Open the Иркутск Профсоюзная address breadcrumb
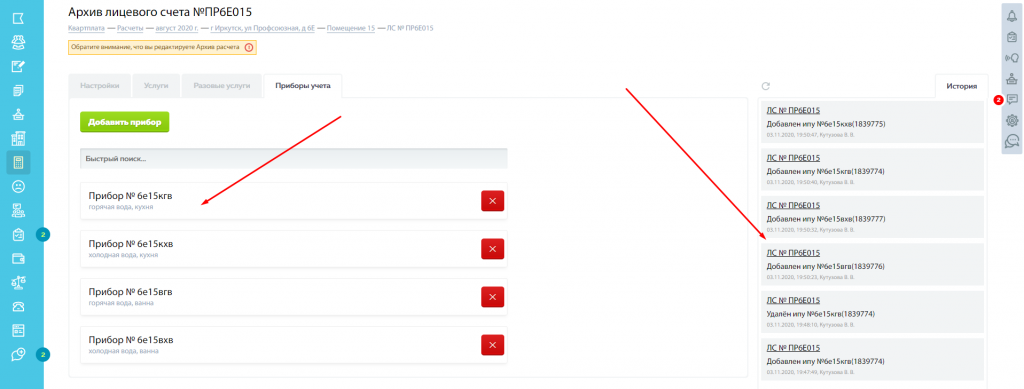 coord(262,28)
